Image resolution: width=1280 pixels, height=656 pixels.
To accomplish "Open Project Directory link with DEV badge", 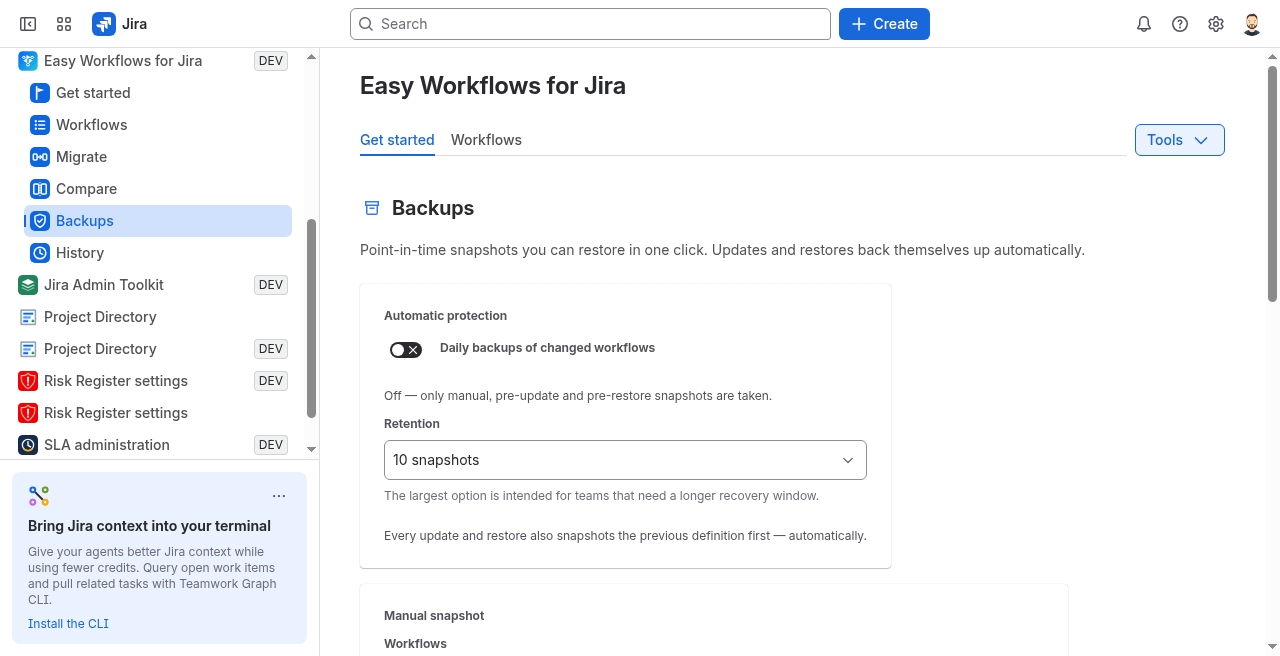I will pos(152,349).
